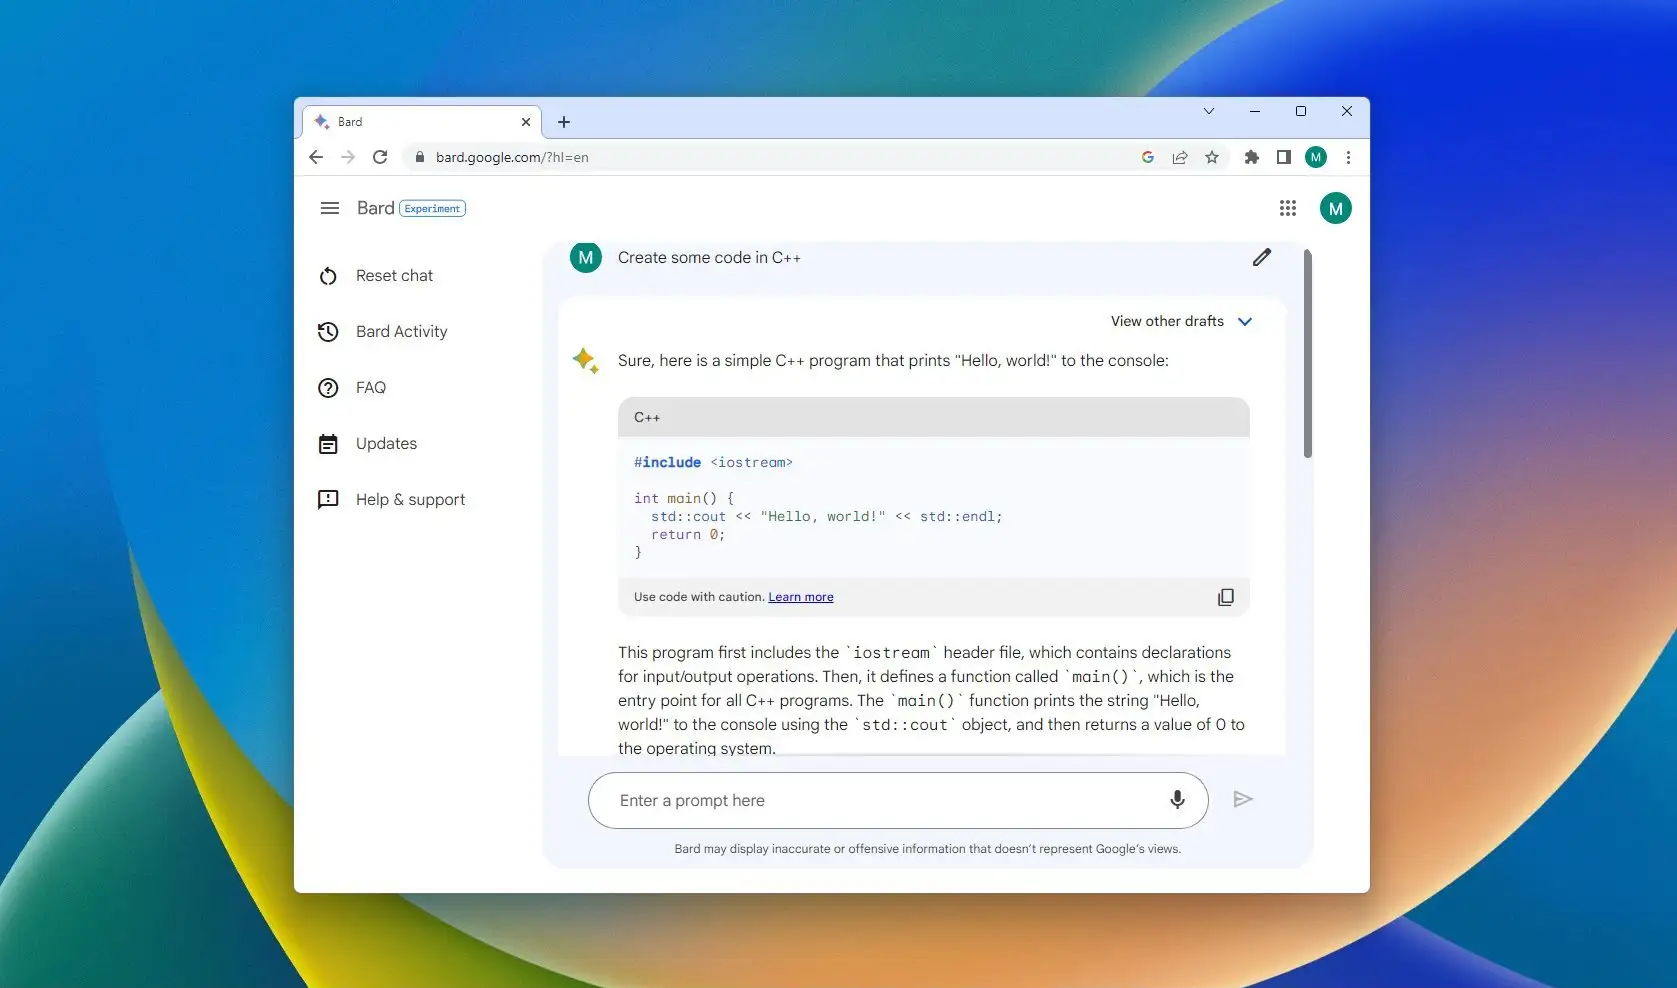Open Help & support

point(391,500)
